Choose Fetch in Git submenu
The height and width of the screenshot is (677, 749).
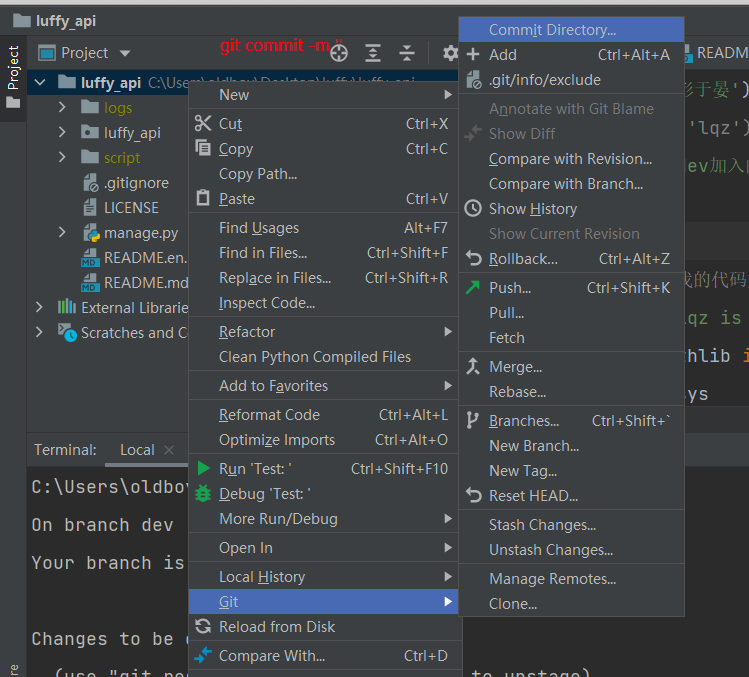pos(571,338)
